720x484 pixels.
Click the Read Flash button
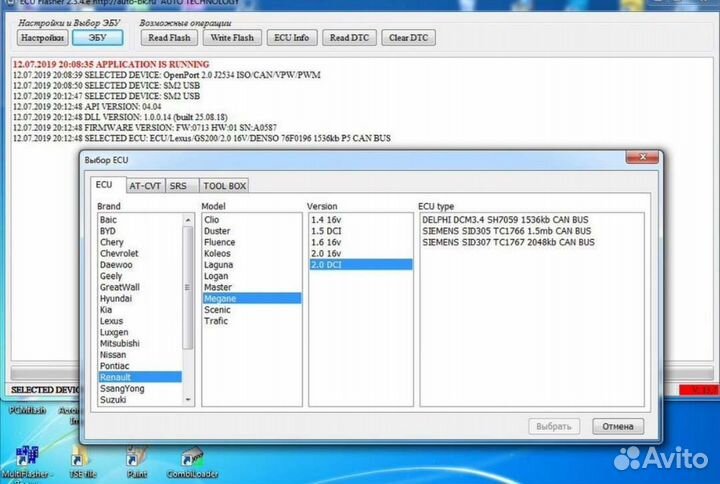point(169,38)
